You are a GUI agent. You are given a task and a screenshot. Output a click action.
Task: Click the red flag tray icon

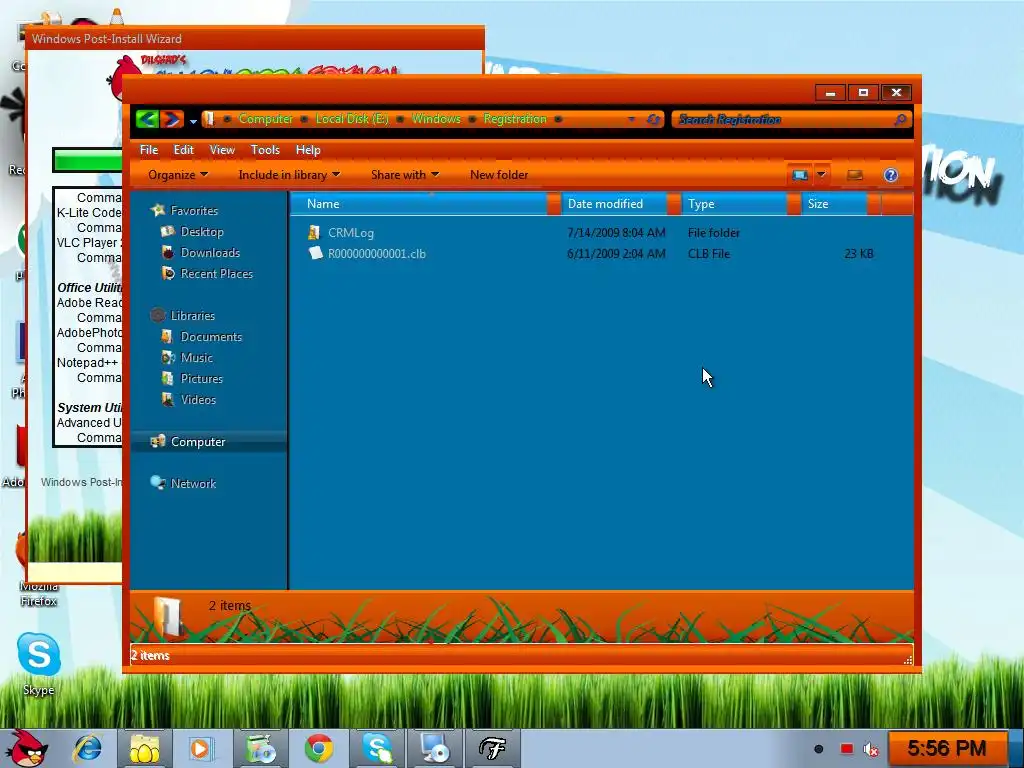point(846,749)
